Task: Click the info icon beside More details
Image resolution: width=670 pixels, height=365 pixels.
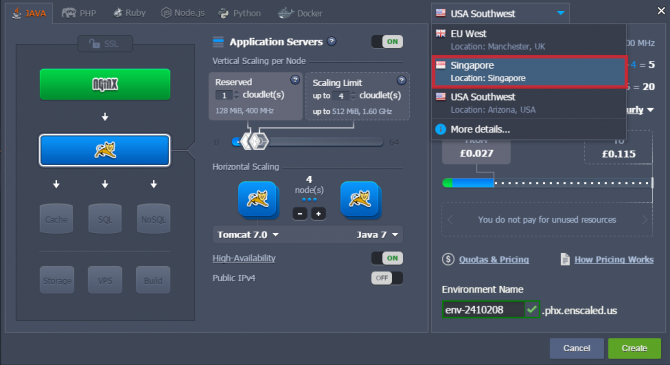Action: [x=441, y=129]
